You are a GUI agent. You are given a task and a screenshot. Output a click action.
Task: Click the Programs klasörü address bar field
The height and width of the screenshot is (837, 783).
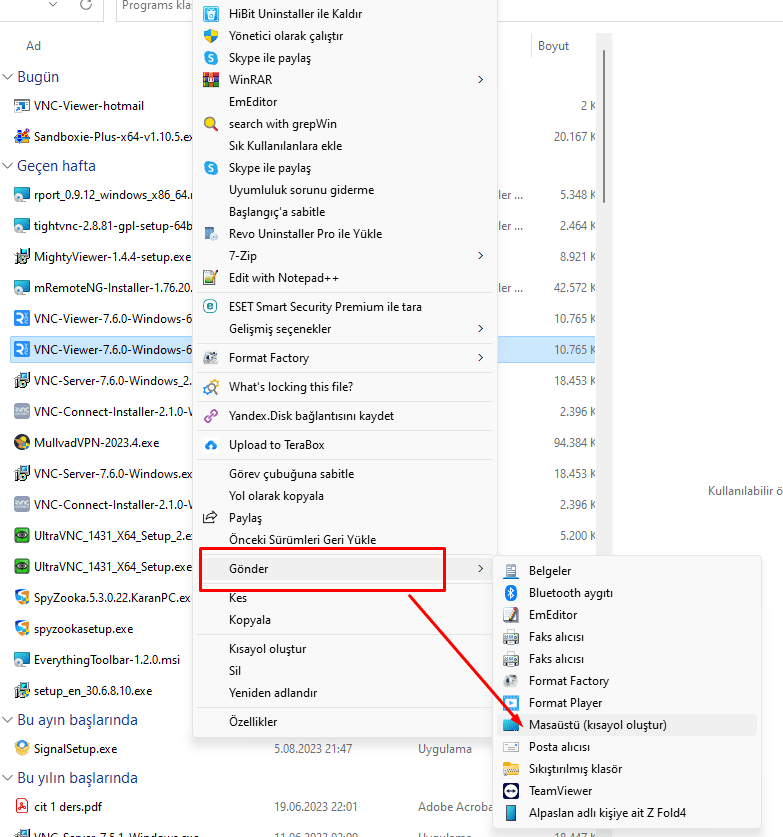pyautogui.click(x=155, y=6)
